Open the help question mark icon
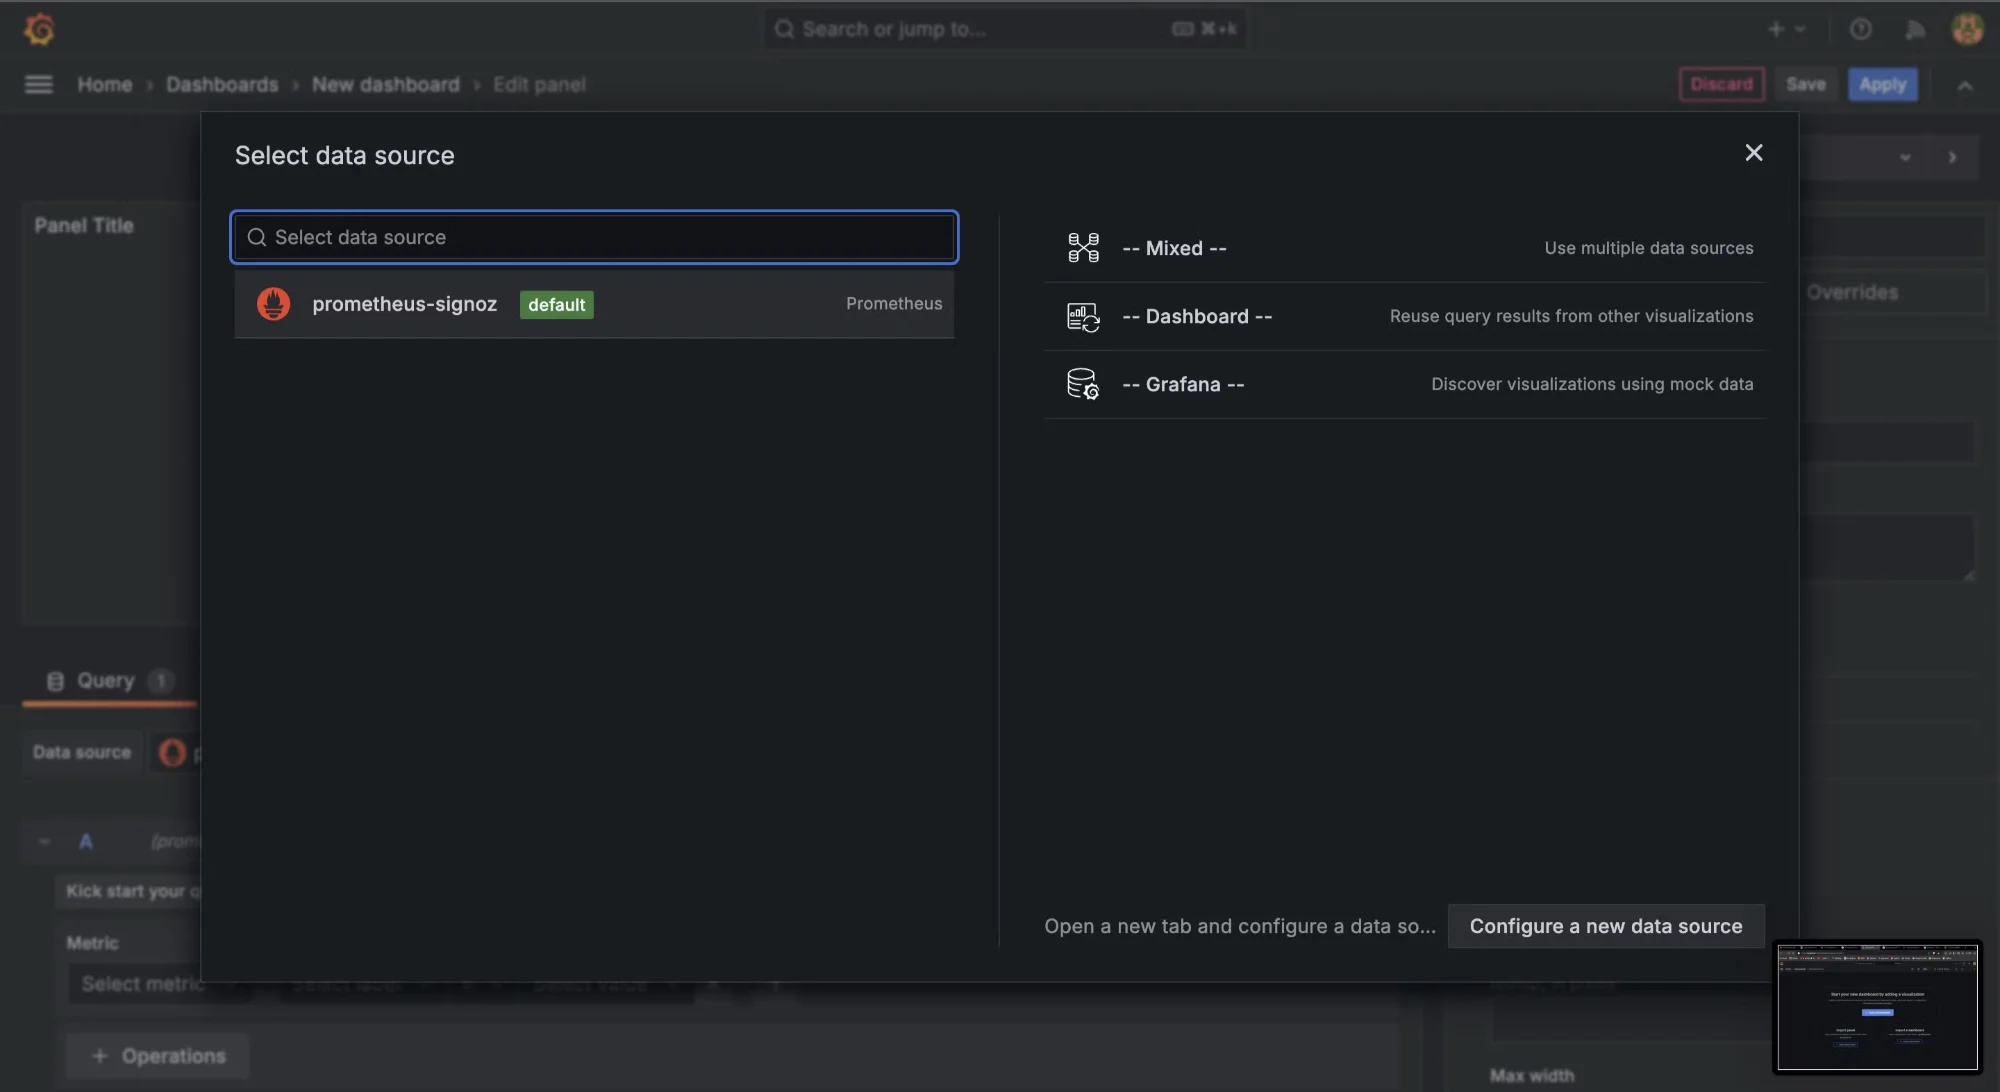The height and width of the screenshot is (1092, 2000). [x=1860, y=29]
